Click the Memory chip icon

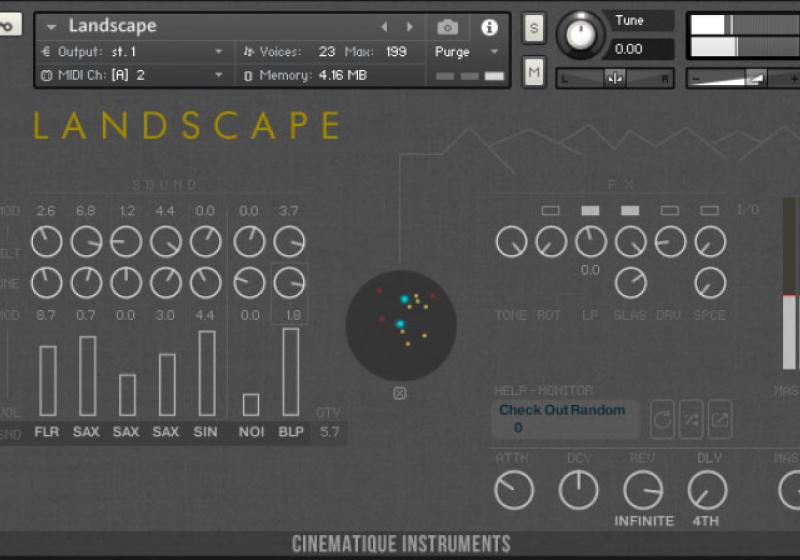(248, 75)
